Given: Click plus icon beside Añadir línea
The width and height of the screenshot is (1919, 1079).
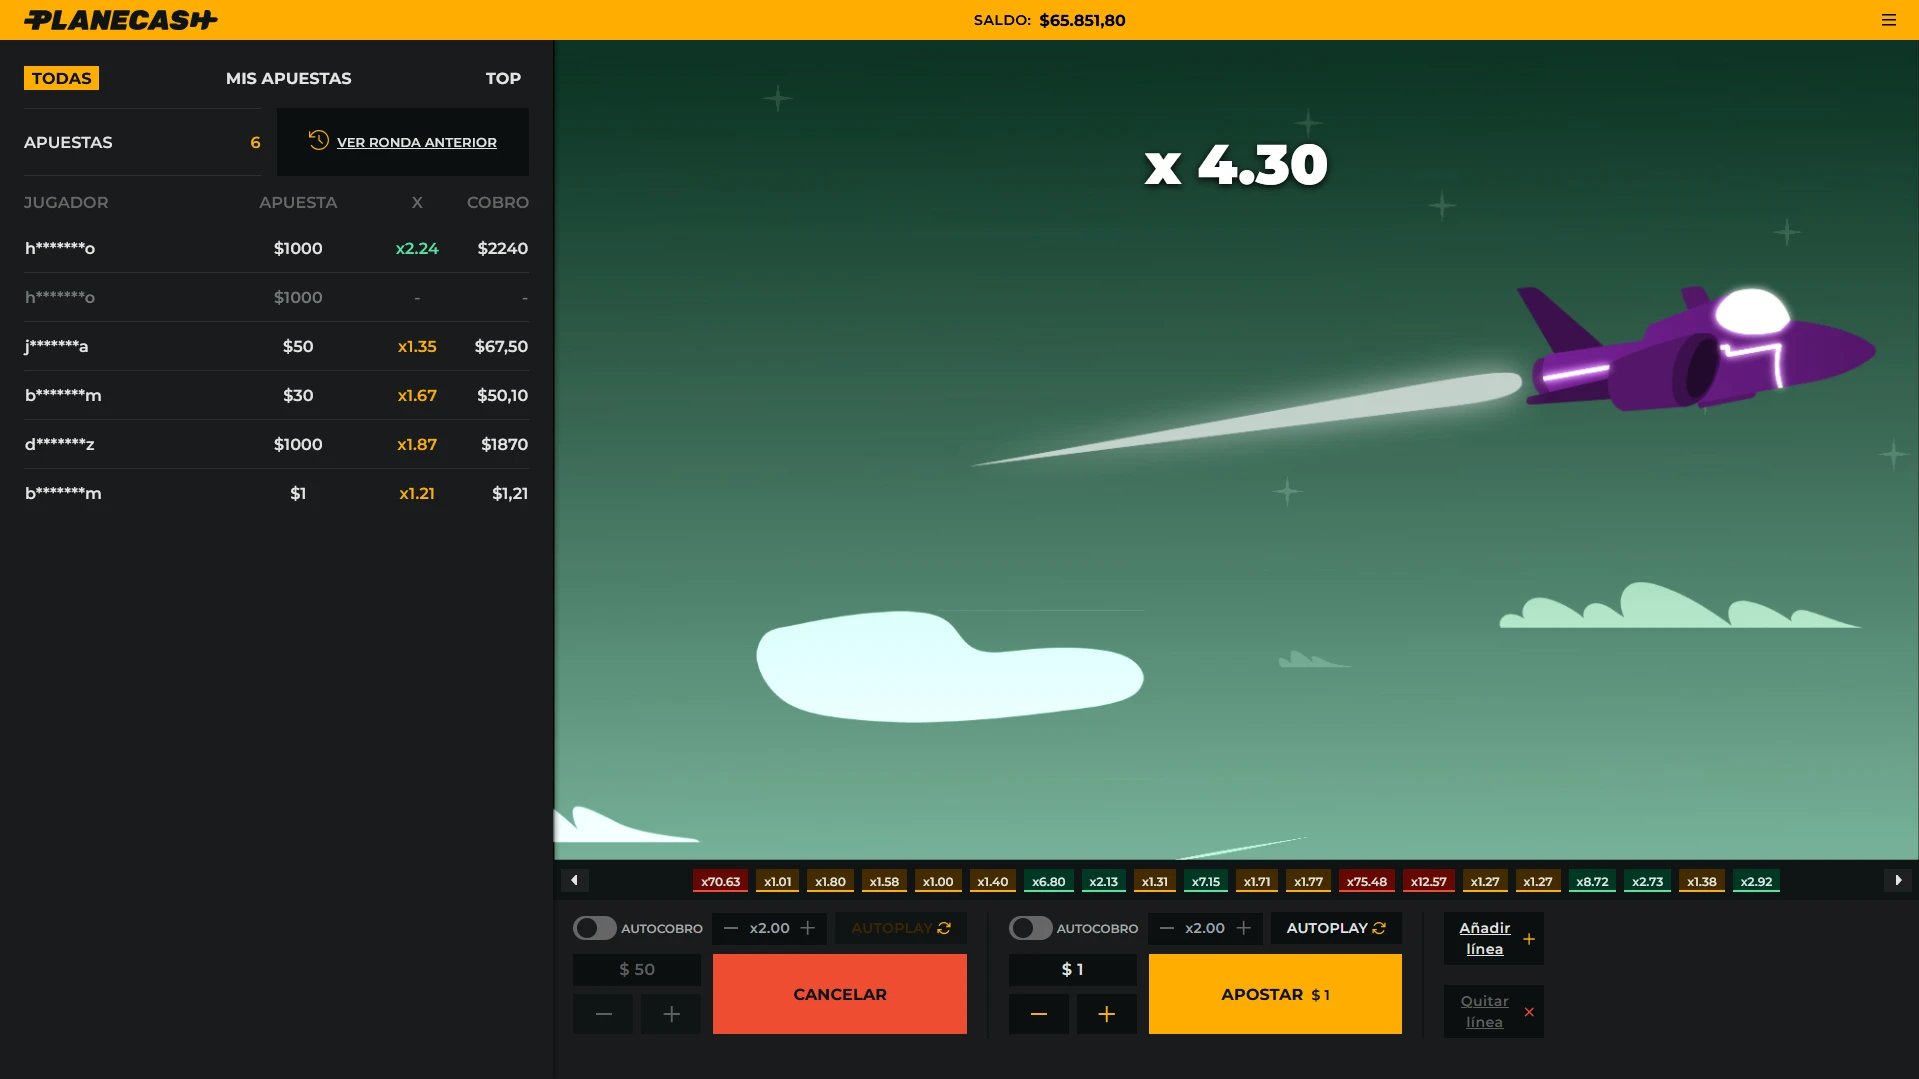Looking at the screenshot, I should pyautogui.click(x=1528, y=939).
